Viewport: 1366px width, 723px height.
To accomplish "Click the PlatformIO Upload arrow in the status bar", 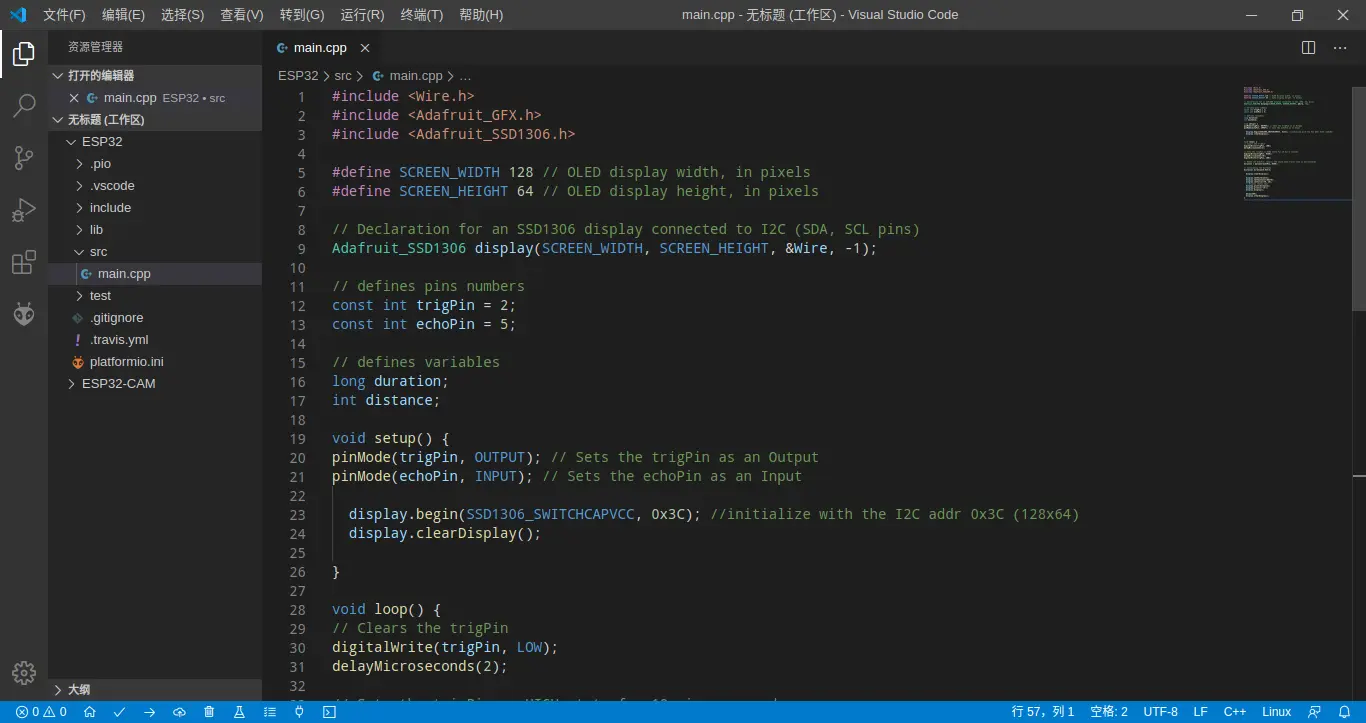I will pos(149,712).
